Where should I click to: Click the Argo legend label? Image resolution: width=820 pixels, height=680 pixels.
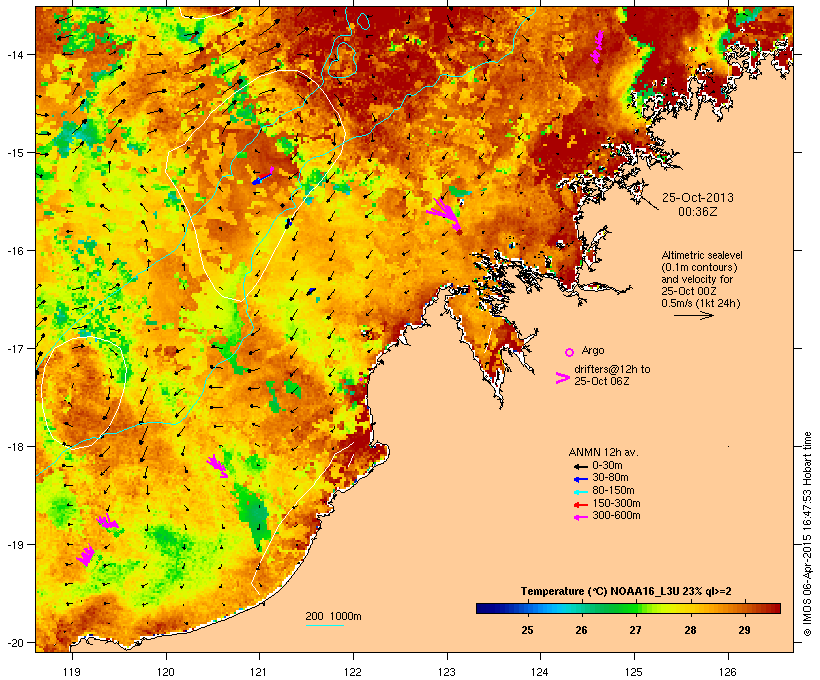[x=593, y=350]
